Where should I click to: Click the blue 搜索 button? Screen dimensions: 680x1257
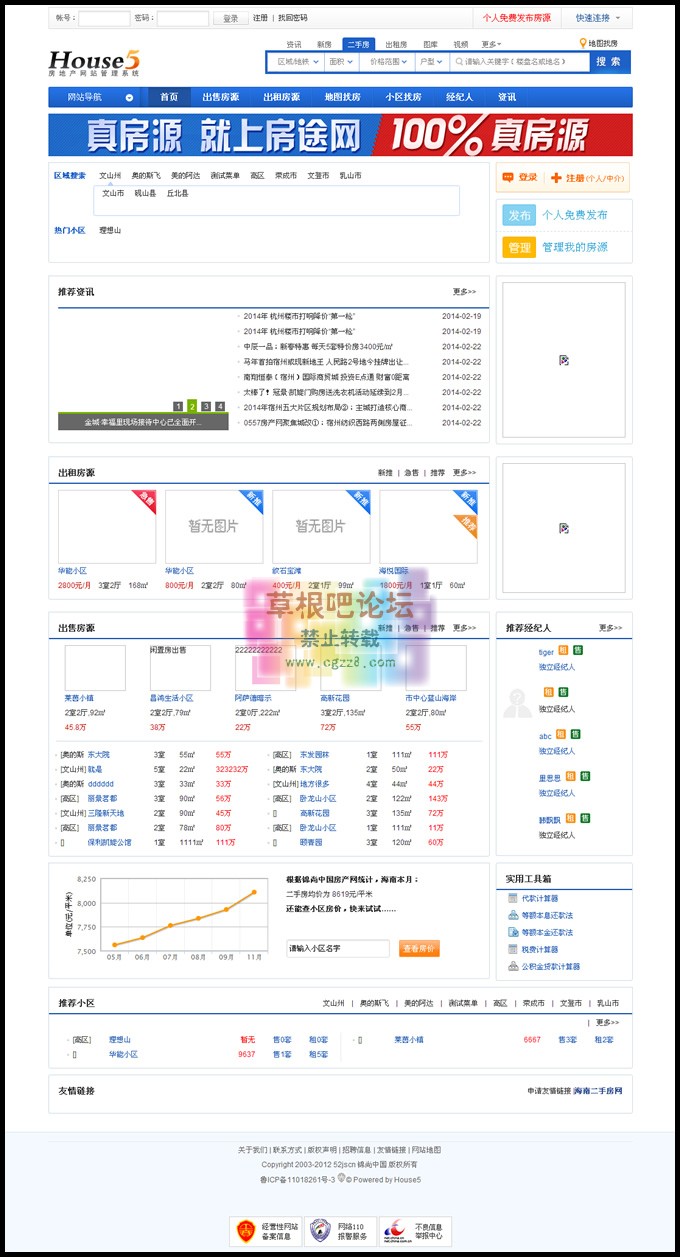tap(609, 61)
